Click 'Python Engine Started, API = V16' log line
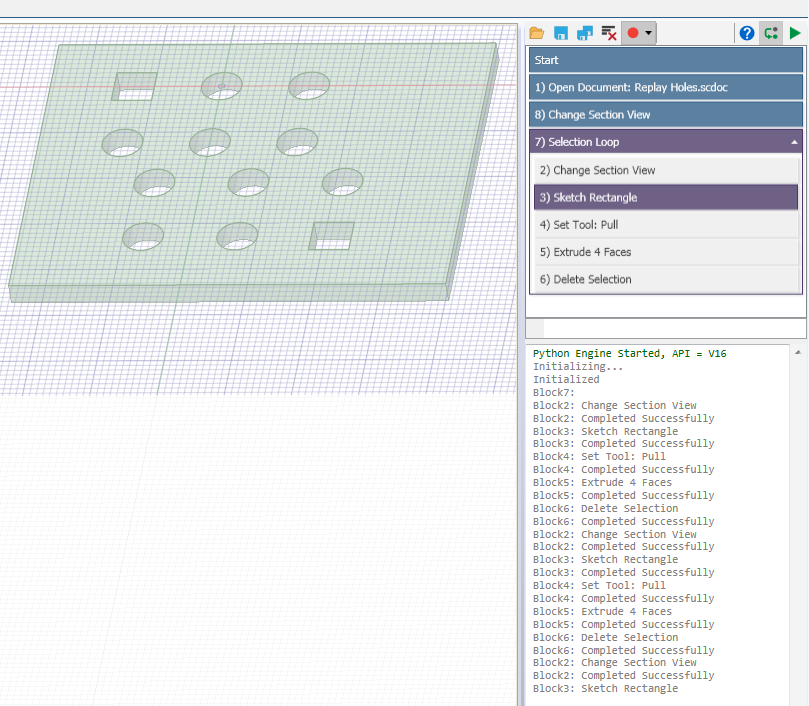The height and width of the screenshot is (706, 809). 629,354
